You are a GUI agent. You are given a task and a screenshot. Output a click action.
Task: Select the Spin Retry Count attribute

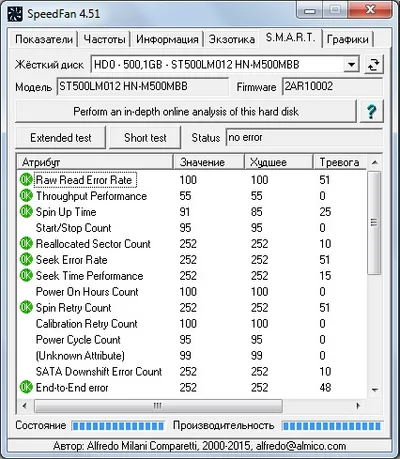click(73, 308)
